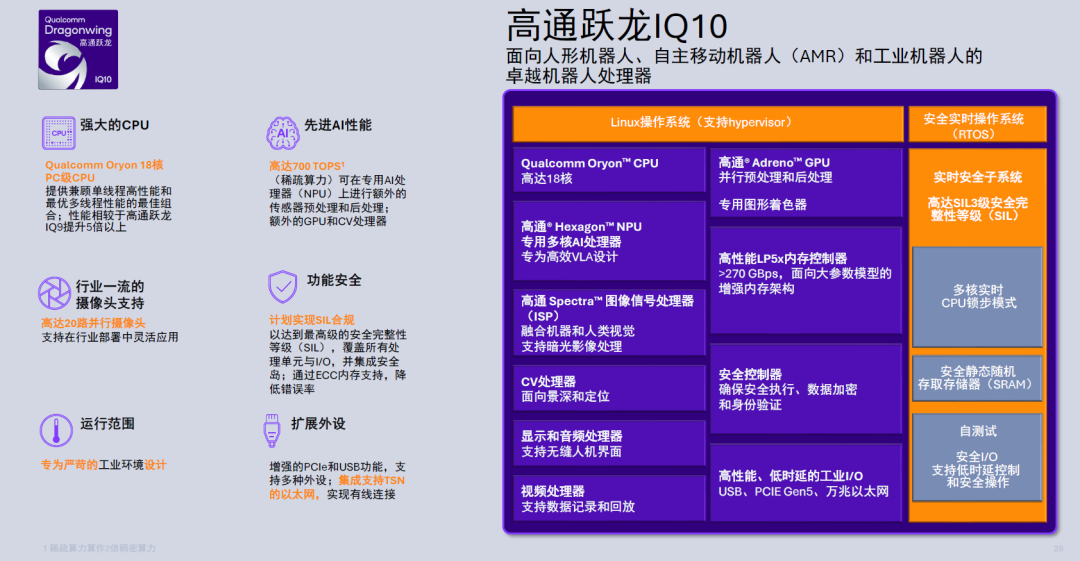
Task: Click the AI brain icon
Action: [282, 133]
